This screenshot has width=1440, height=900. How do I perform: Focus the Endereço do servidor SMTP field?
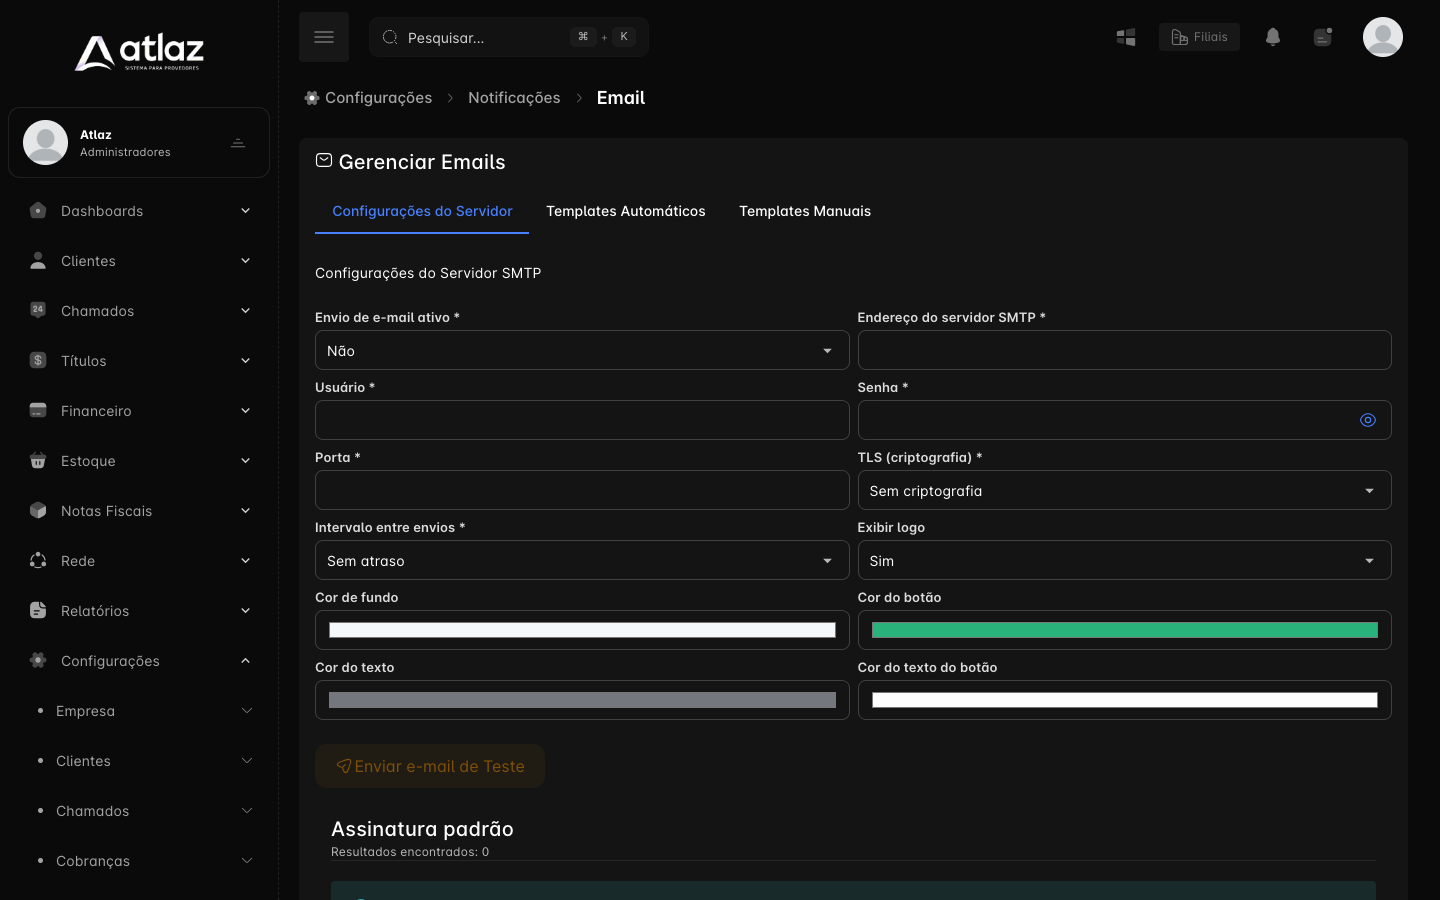[x=1124, y=350]
